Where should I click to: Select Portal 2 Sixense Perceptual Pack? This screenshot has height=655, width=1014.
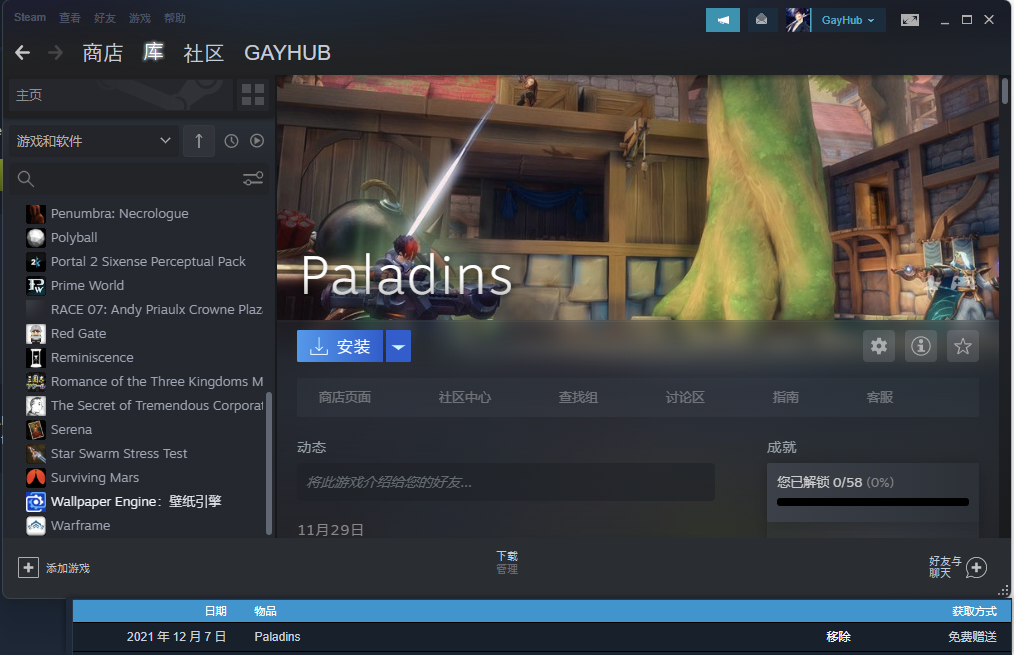point(147,261)
